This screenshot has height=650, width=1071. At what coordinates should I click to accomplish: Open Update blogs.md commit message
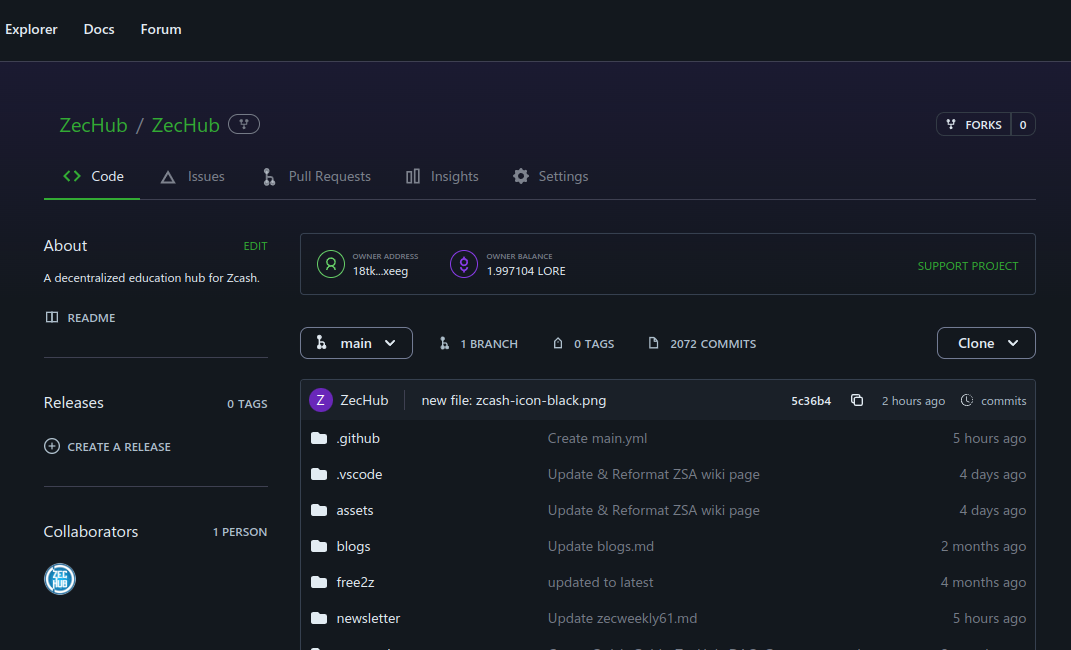pyautogui.click(x=600, y=546)
